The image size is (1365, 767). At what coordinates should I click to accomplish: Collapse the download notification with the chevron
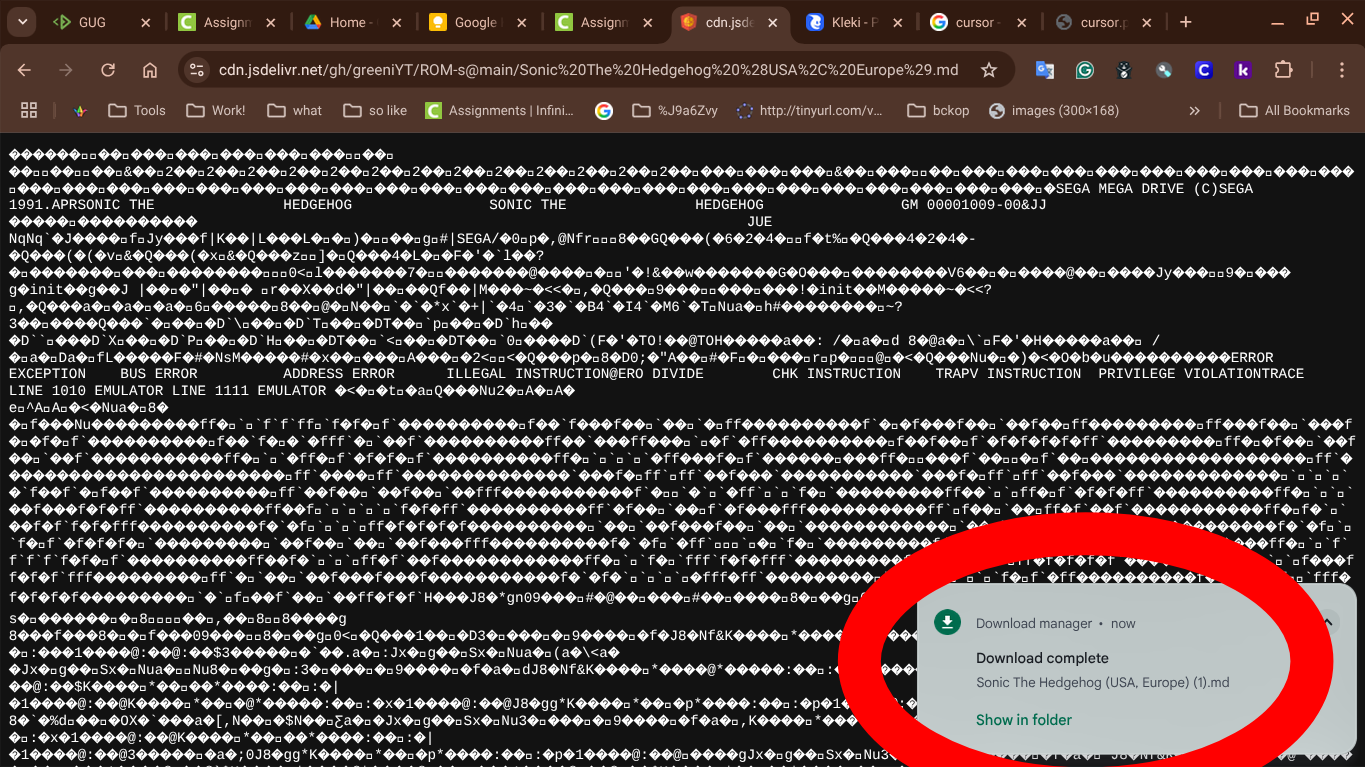1327,622
